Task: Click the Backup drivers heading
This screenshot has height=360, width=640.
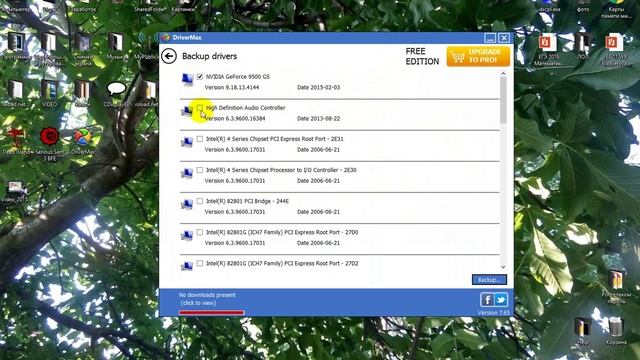Action: 209,56
